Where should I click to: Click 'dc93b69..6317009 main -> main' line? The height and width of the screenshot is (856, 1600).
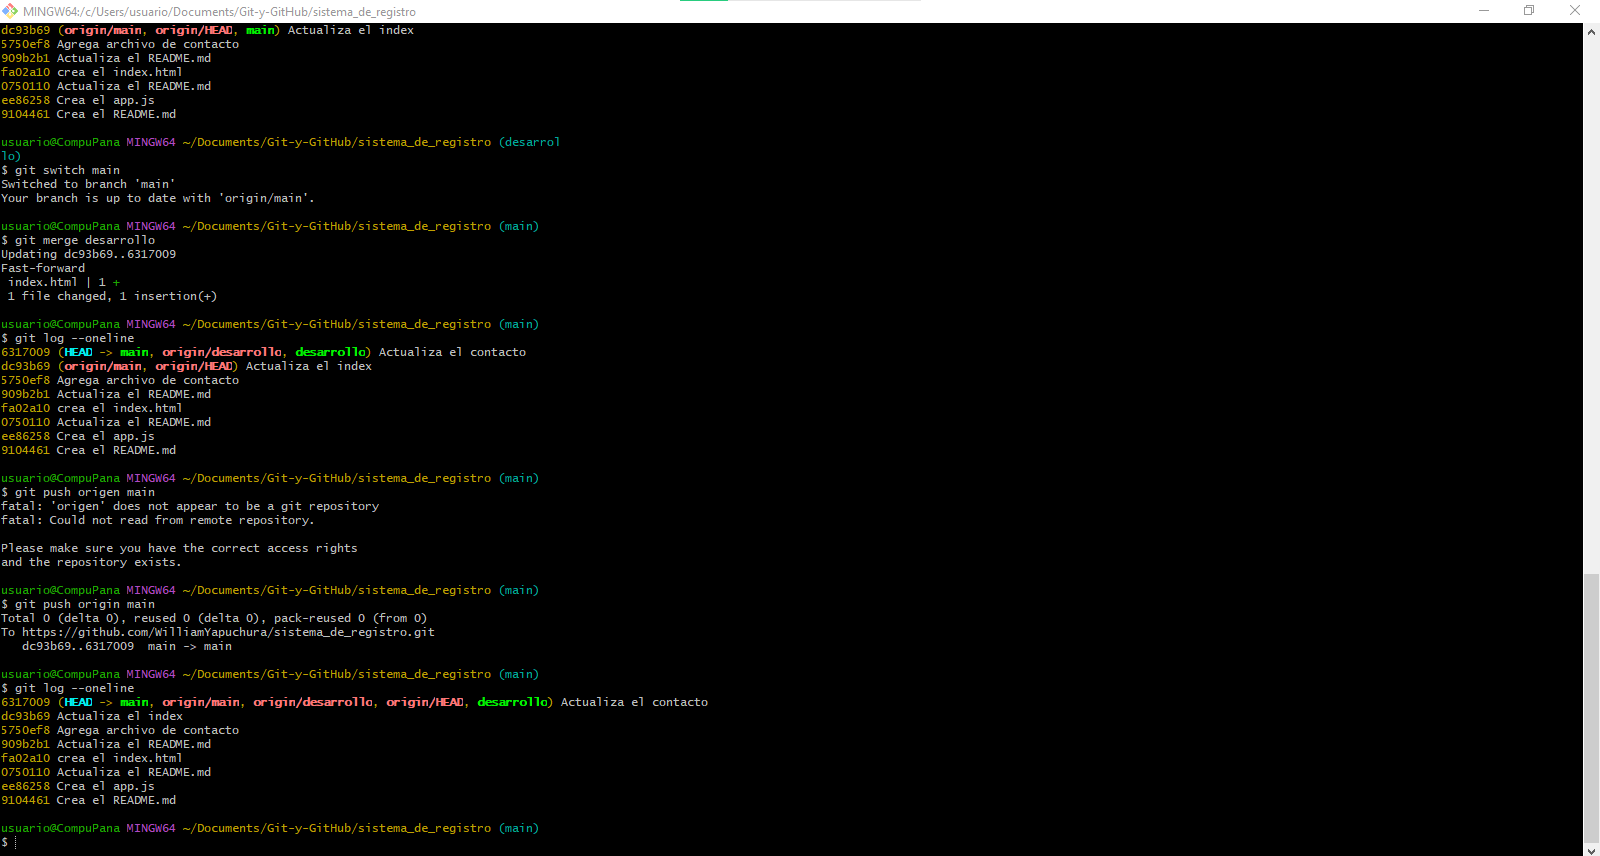tap(127, 646)
